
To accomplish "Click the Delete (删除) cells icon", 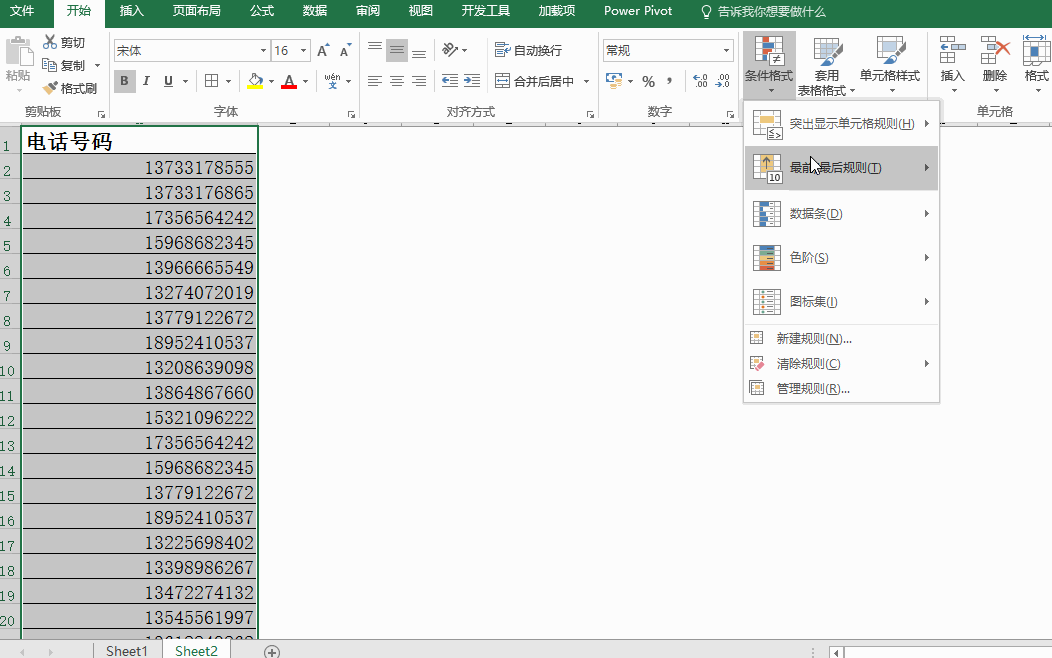I will [994, 51].
